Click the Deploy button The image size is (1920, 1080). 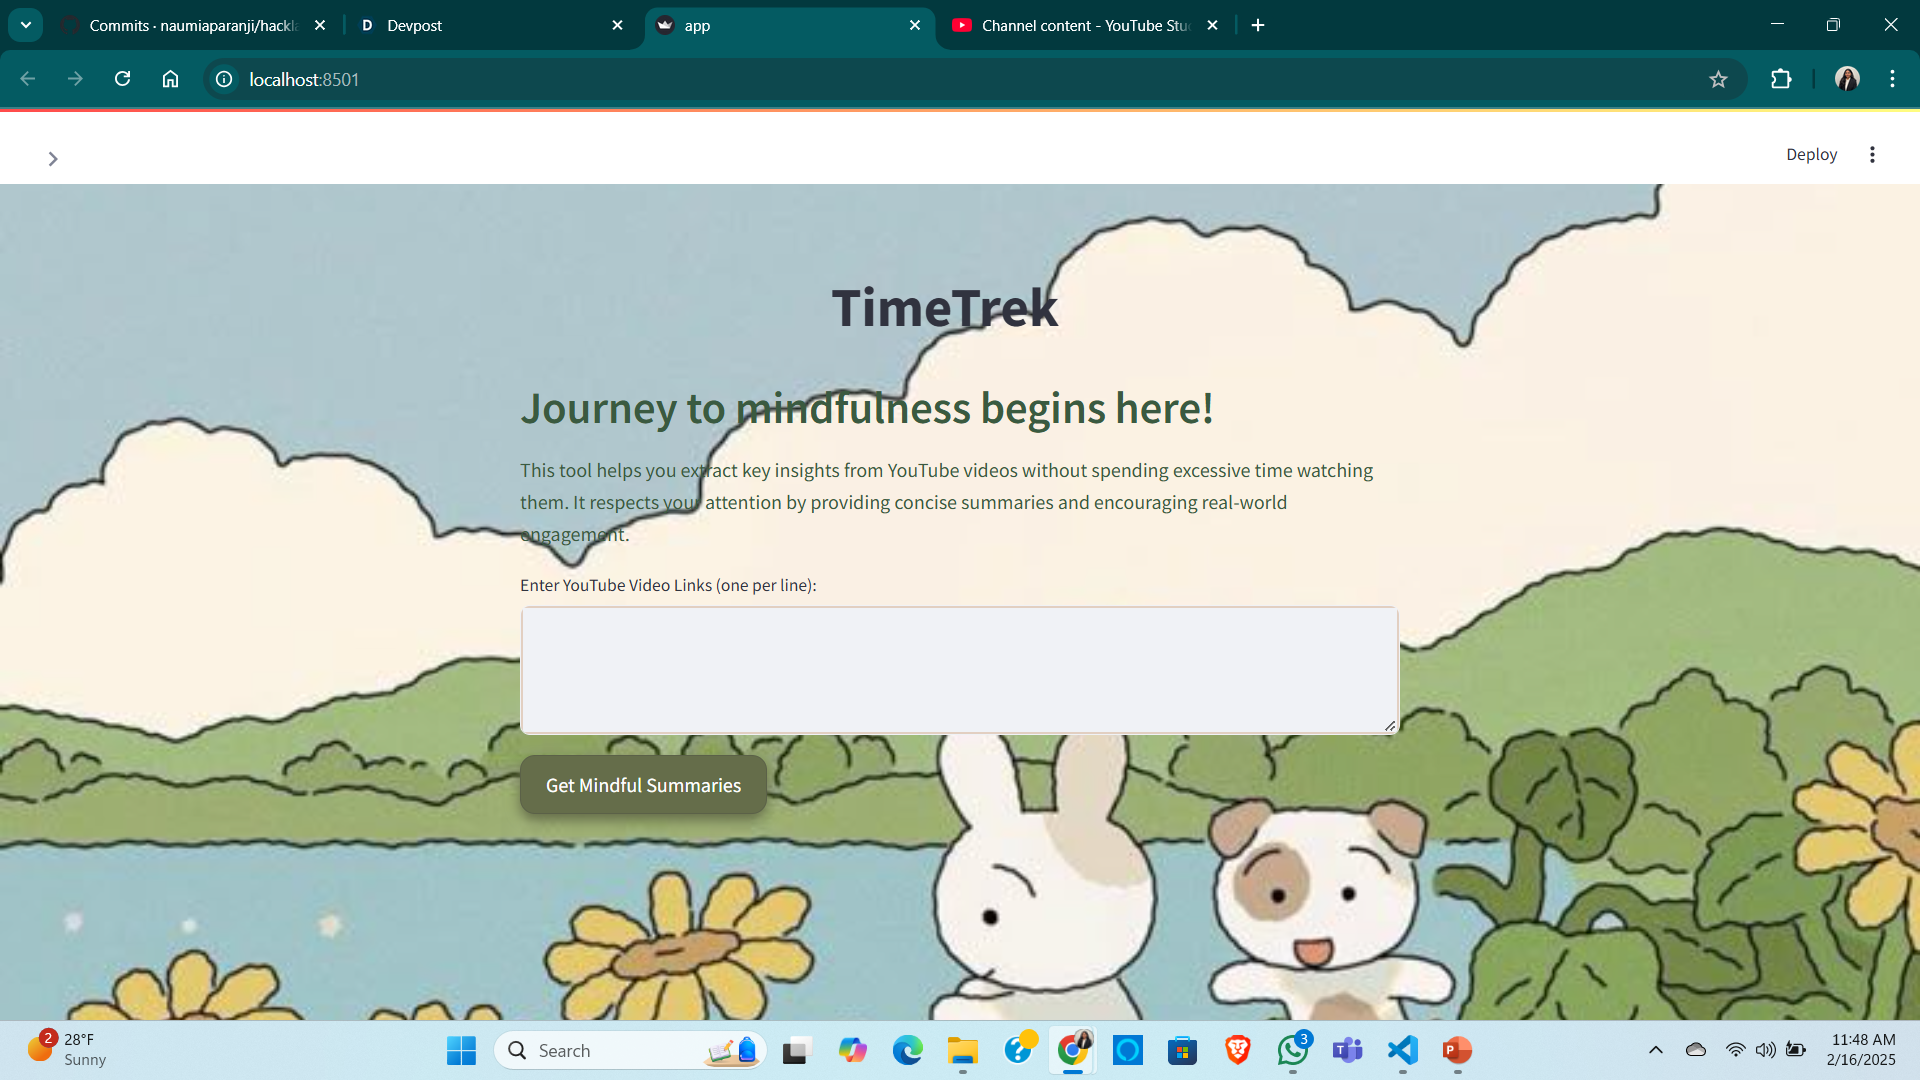[1811, 155]
